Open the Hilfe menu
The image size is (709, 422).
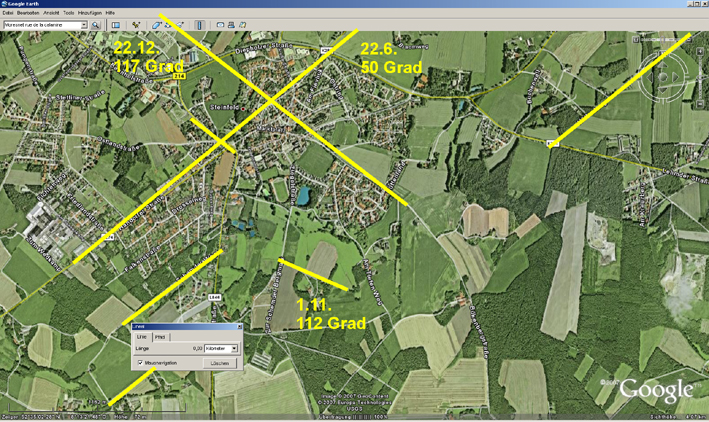point(110,13)
